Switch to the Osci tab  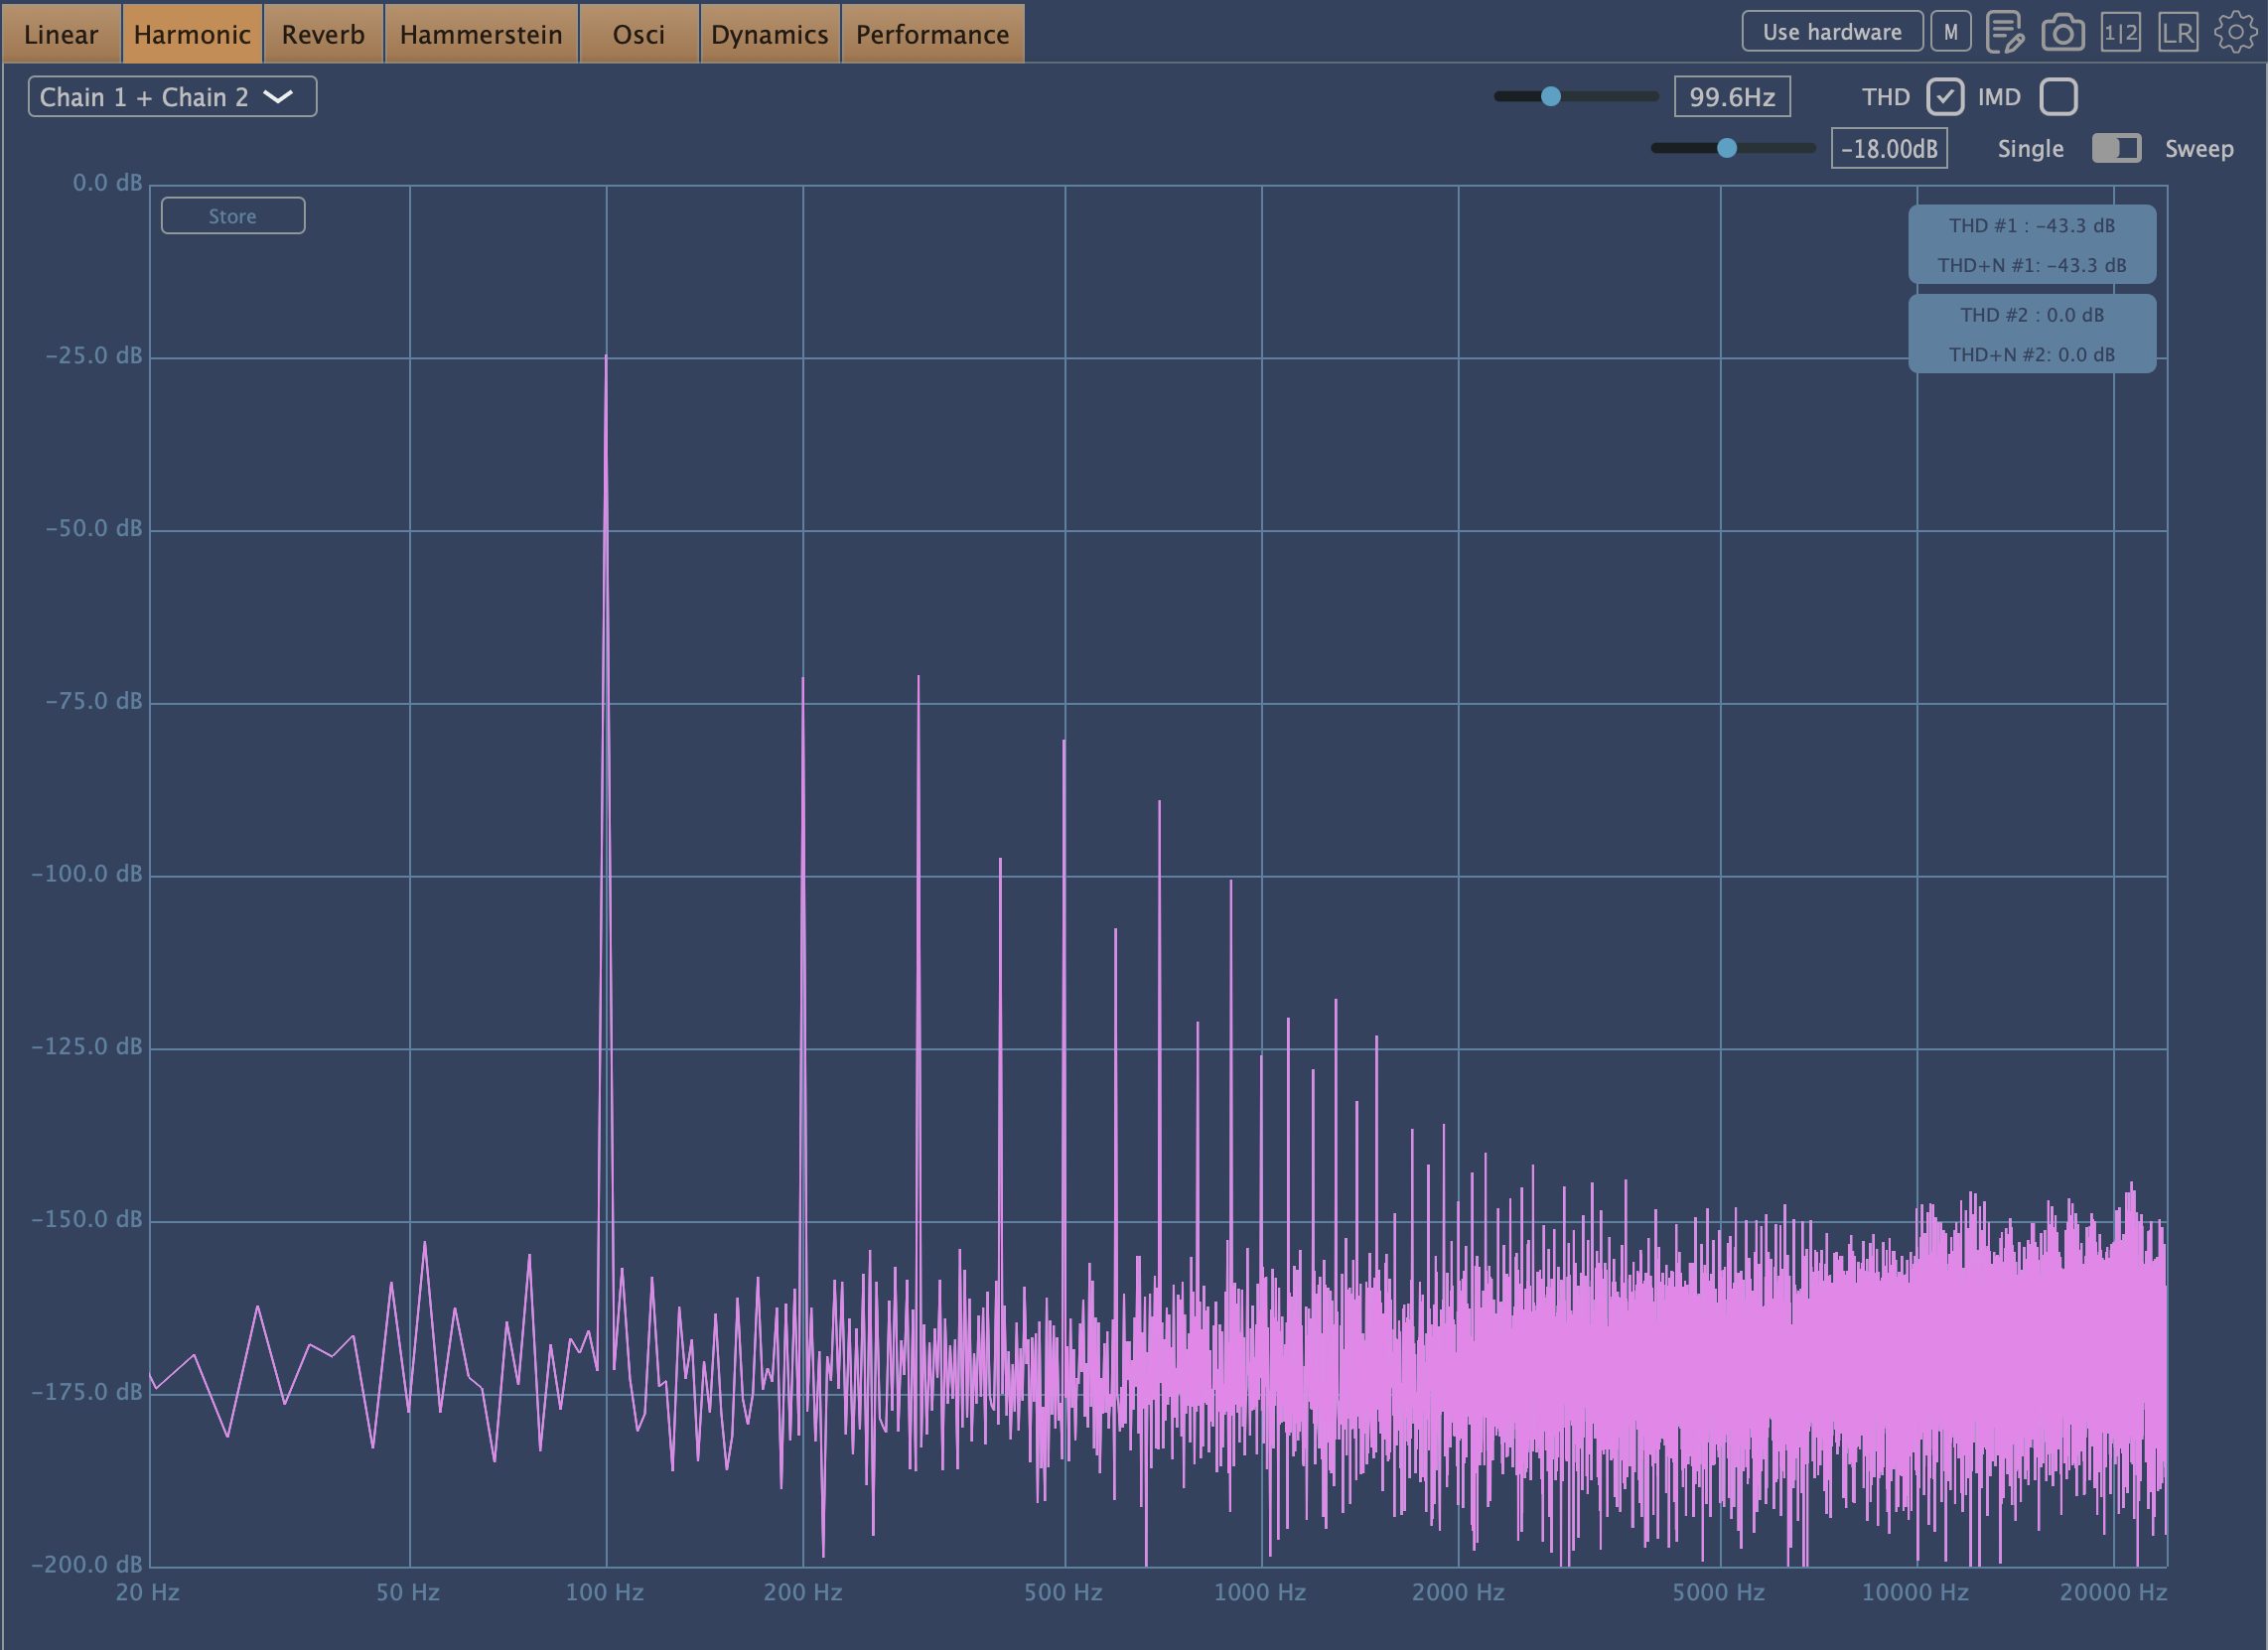639,34
